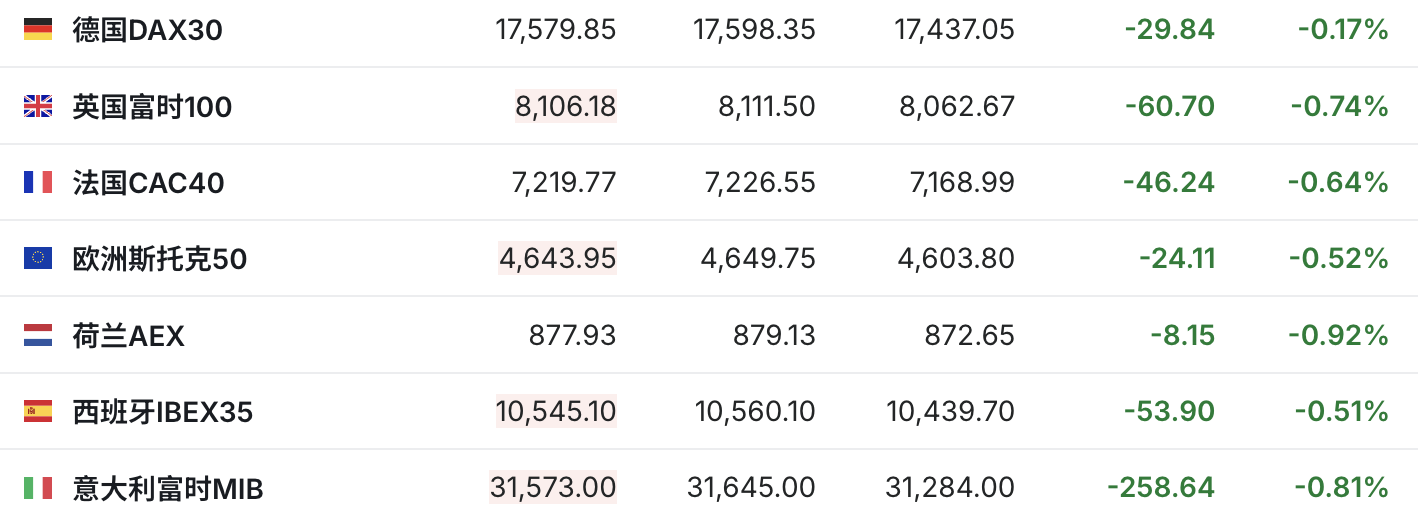Open the 德国DAX30 index link
Viewport: 1418px width, 510px height.
[x=147, y=30]
